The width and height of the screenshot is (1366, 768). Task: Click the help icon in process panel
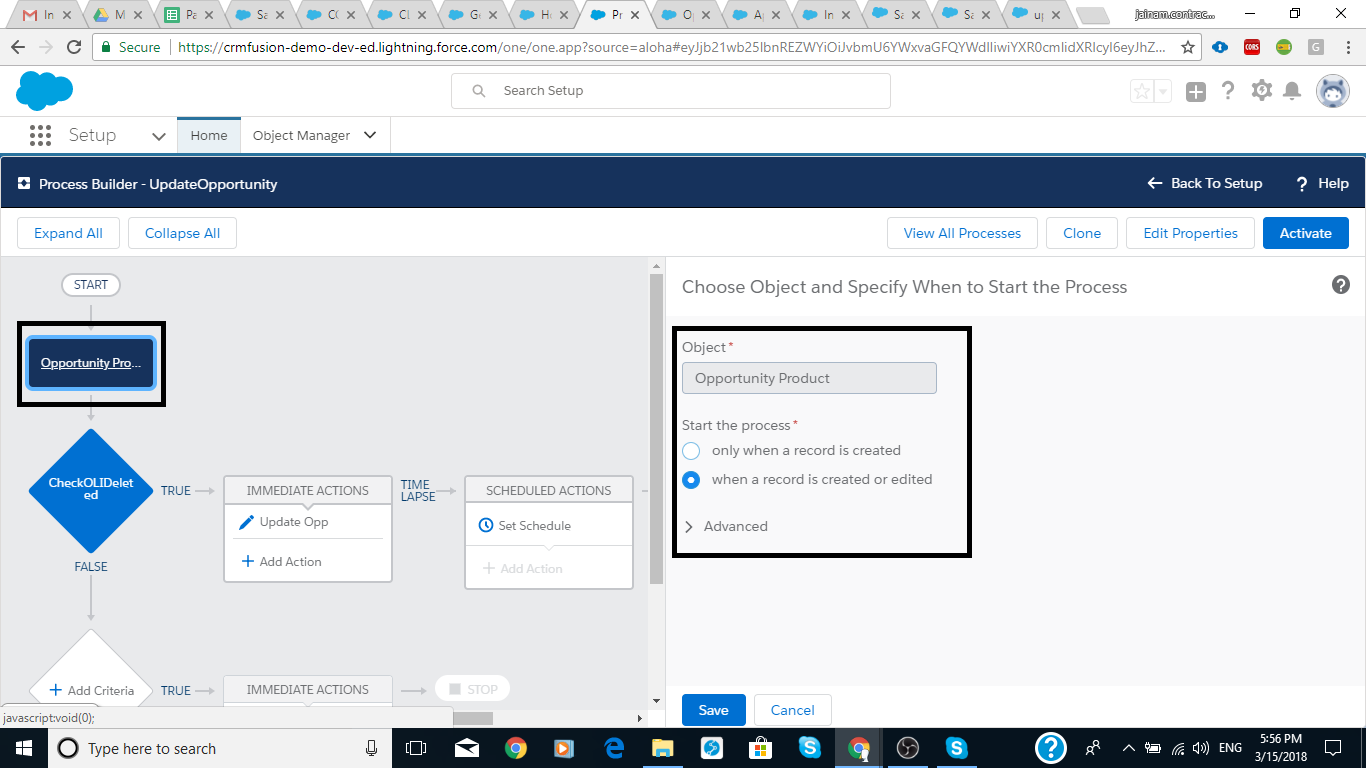click(x=1341, y=285)
